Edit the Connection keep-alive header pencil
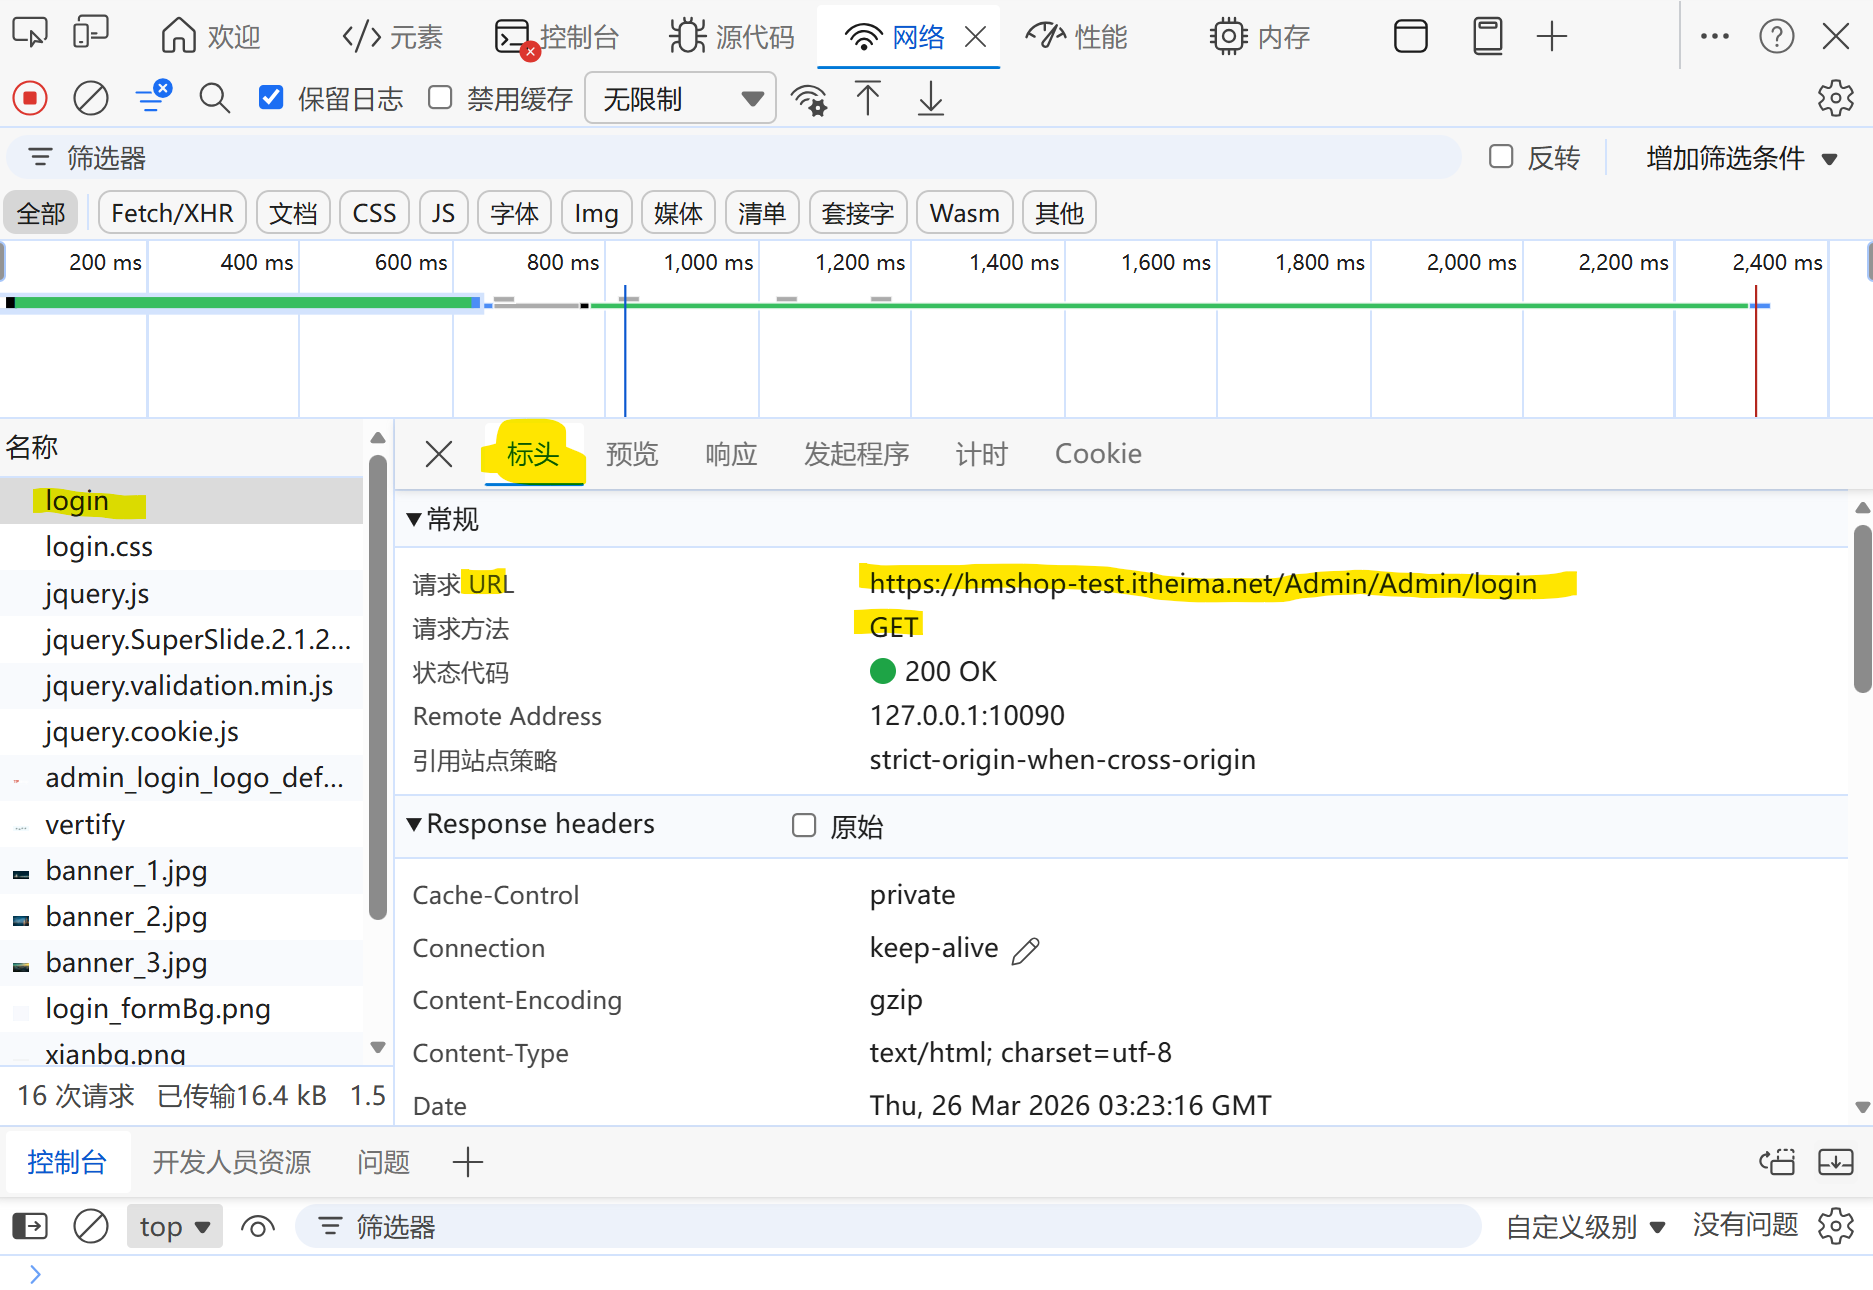 1025,949
